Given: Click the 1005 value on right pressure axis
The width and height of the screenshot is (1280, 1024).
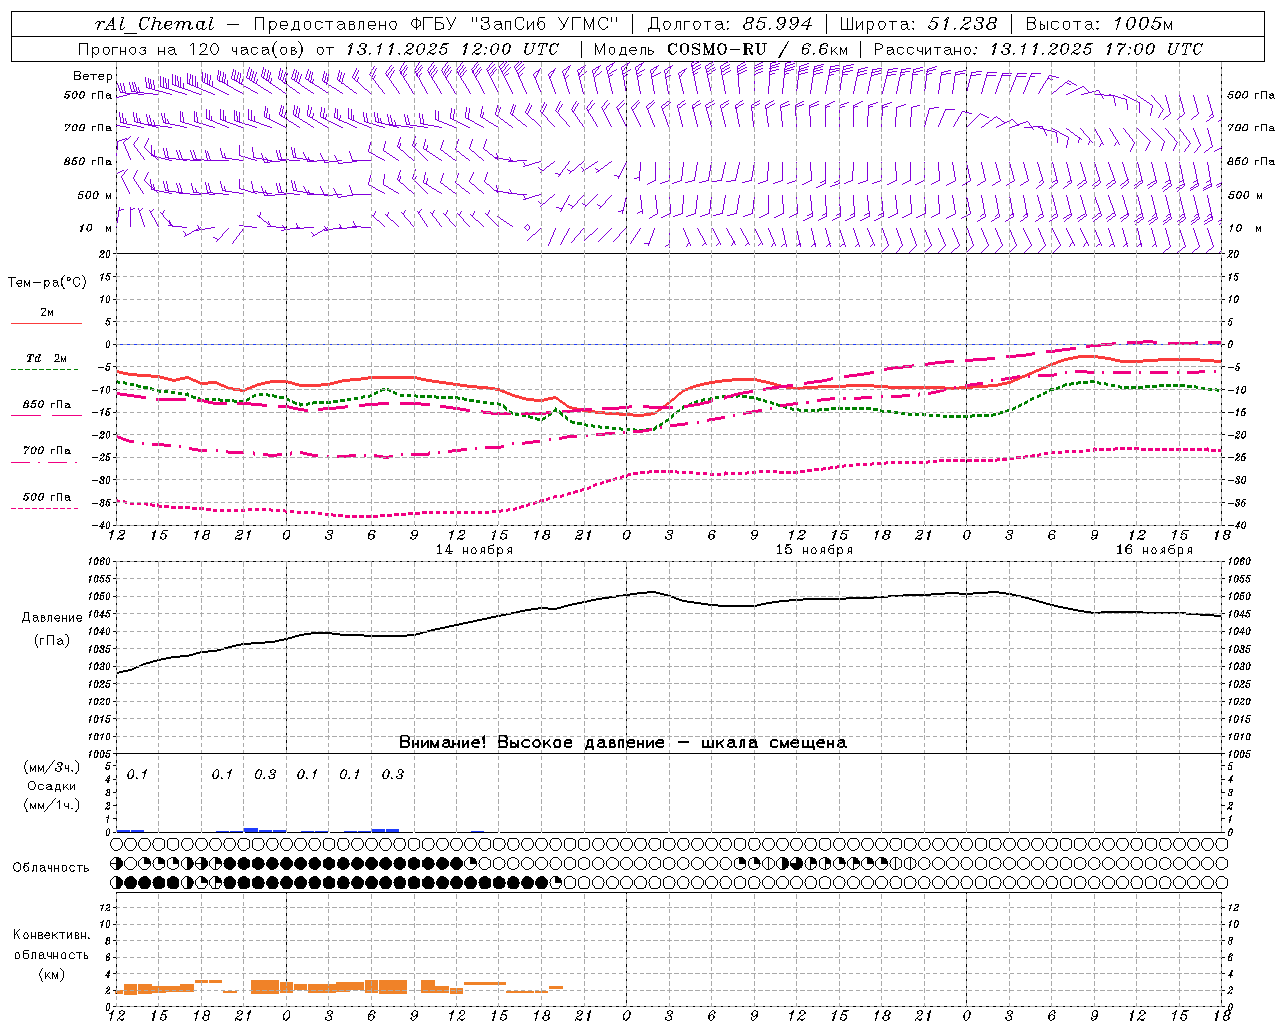Looking at the screenshot, I should 1239,753.
